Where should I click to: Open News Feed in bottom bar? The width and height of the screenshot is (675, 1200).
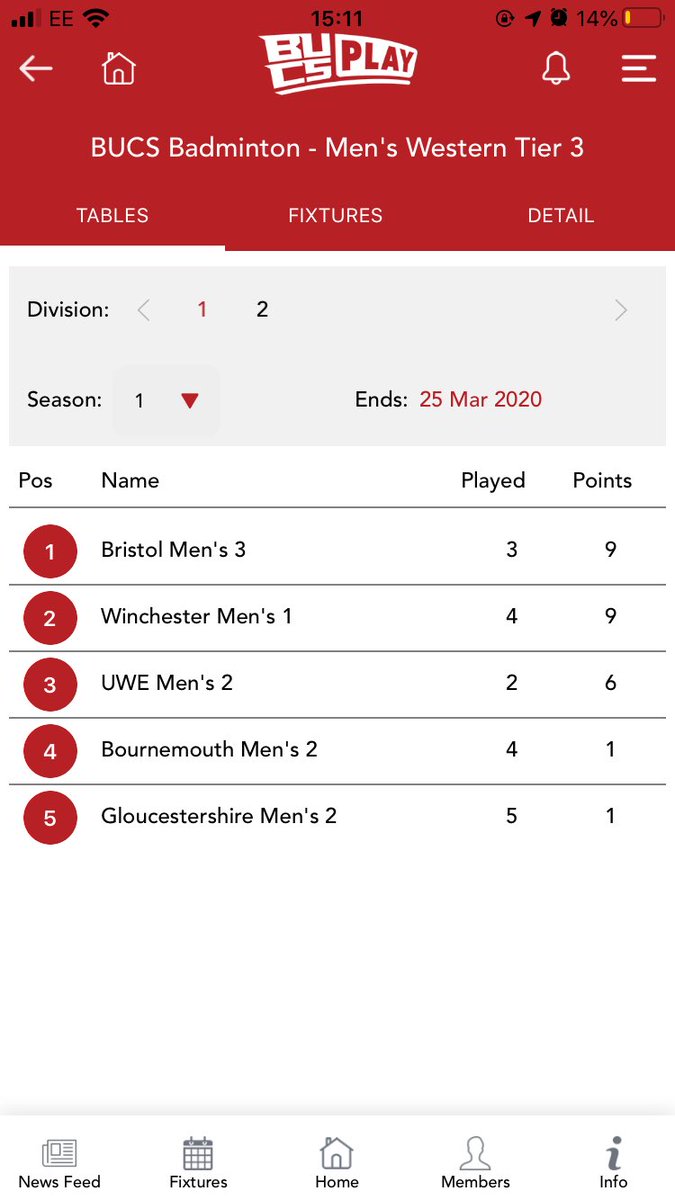59,1164
